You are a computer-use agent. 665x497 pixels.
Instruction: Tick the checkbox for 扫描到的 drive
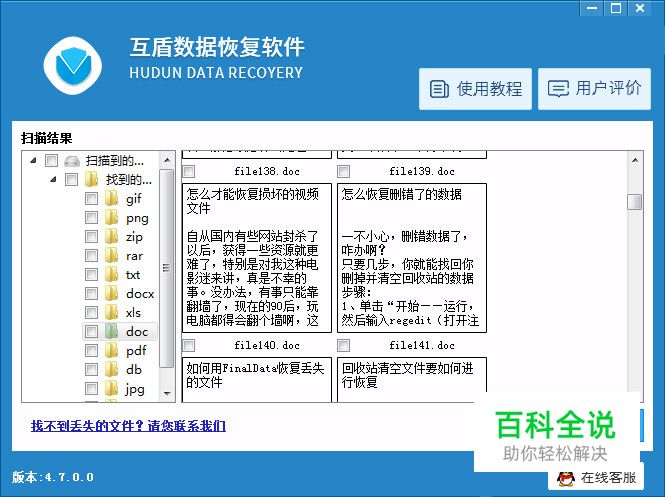(51, 160)
